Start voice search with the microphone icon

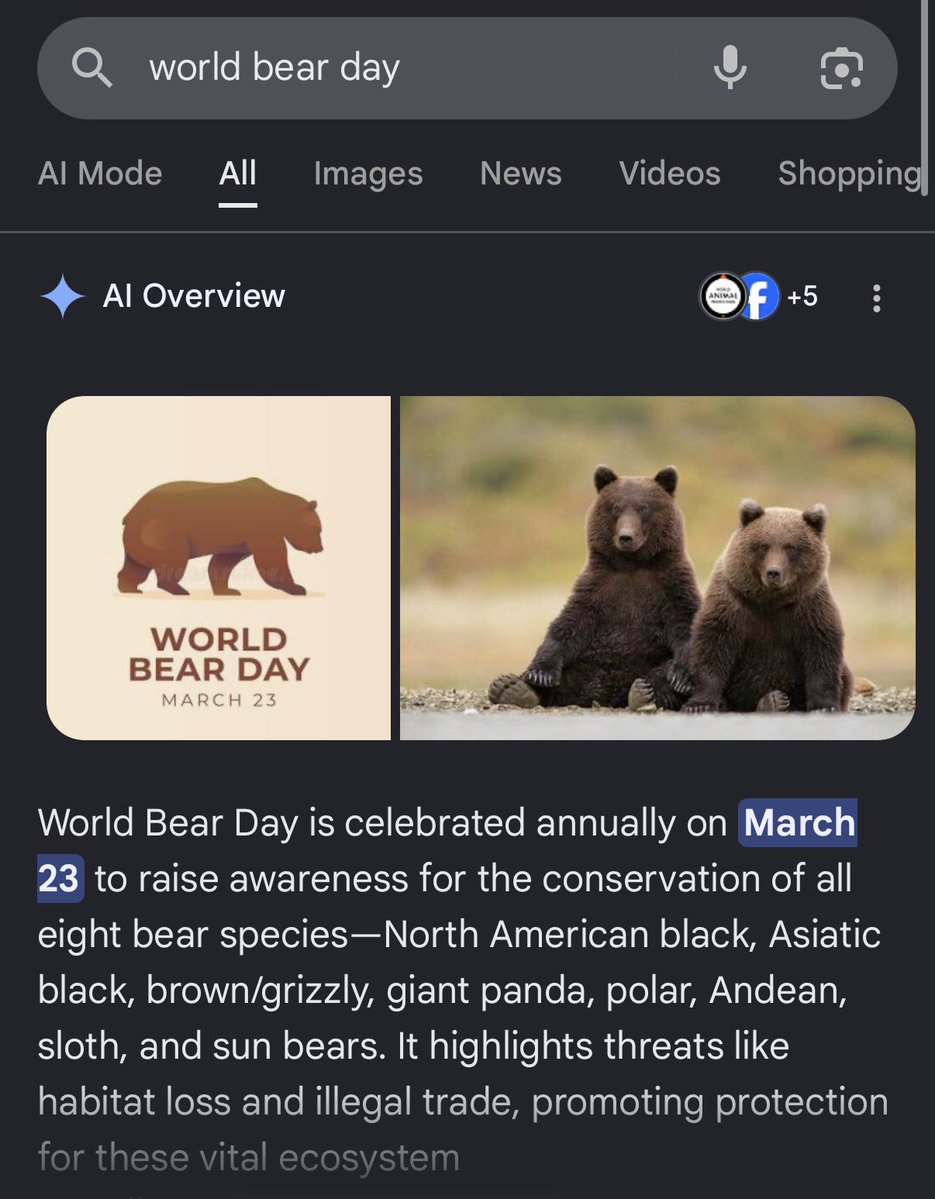click(730, 67)
